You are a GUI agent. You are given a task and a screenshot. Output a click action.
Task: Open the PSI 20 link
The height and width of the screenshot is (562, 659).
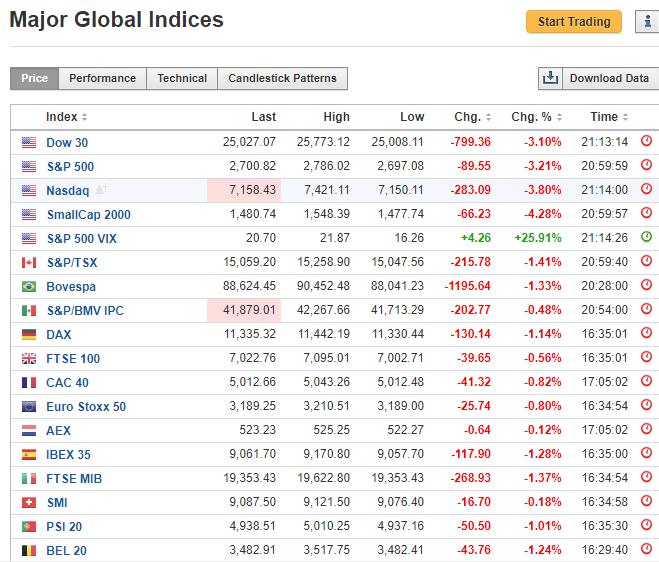64,526
